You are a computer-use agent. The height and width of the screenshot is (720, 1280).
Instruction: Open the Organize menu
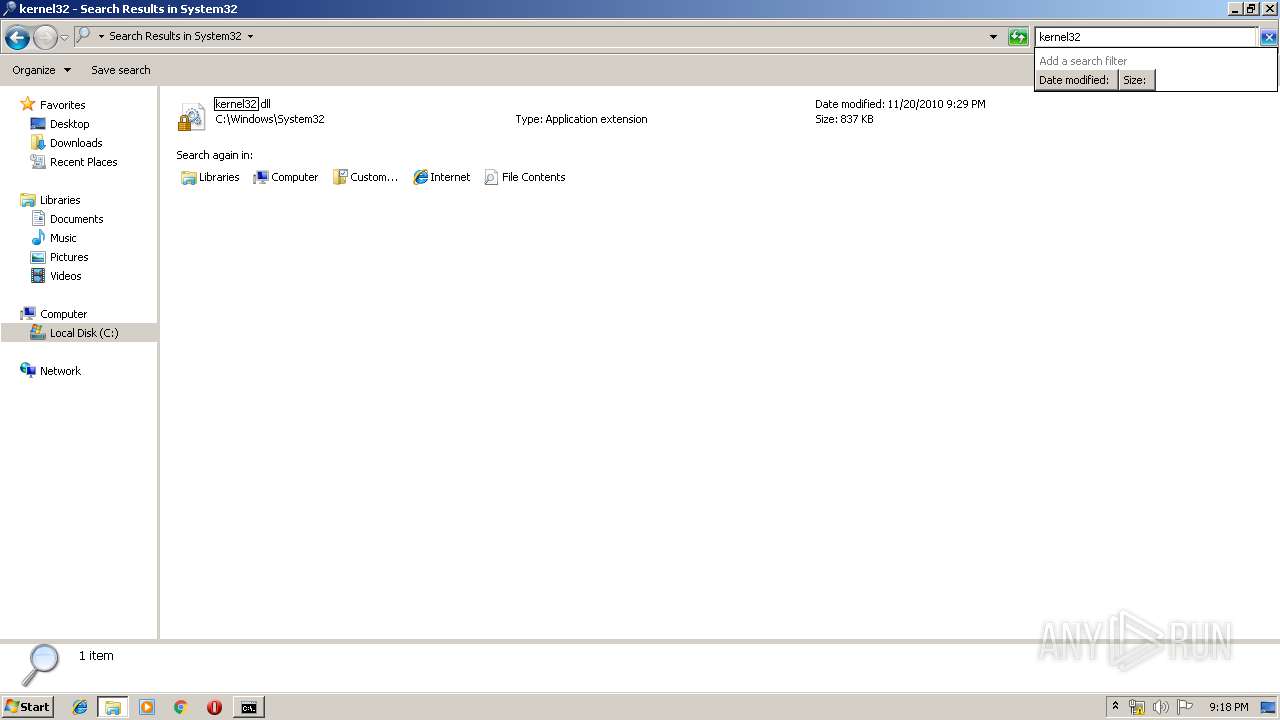coord(41,70)
